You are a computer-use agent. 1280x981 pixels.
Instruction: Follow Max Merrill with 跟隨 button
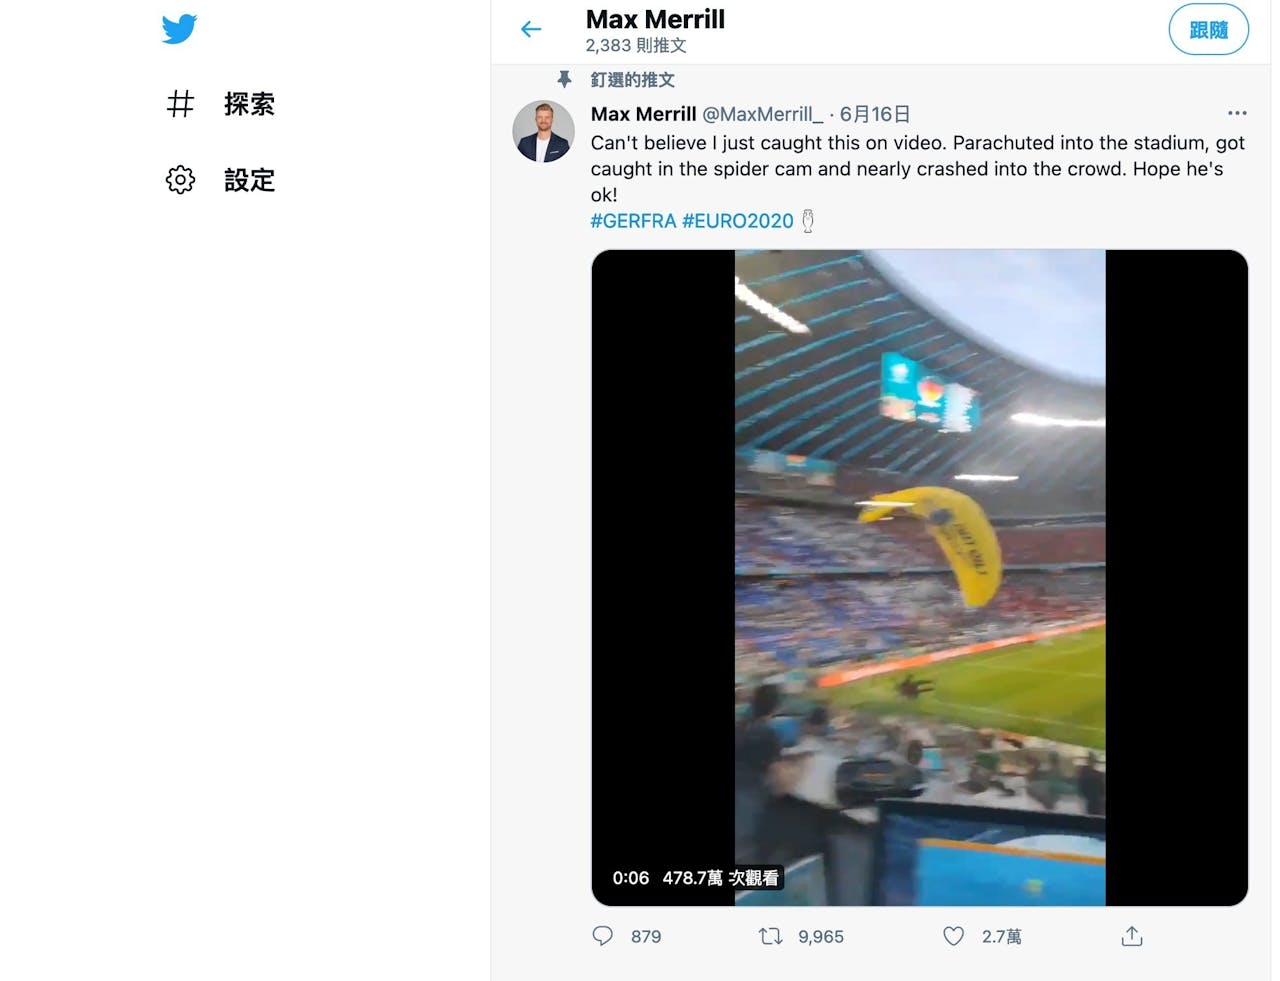1208,30
